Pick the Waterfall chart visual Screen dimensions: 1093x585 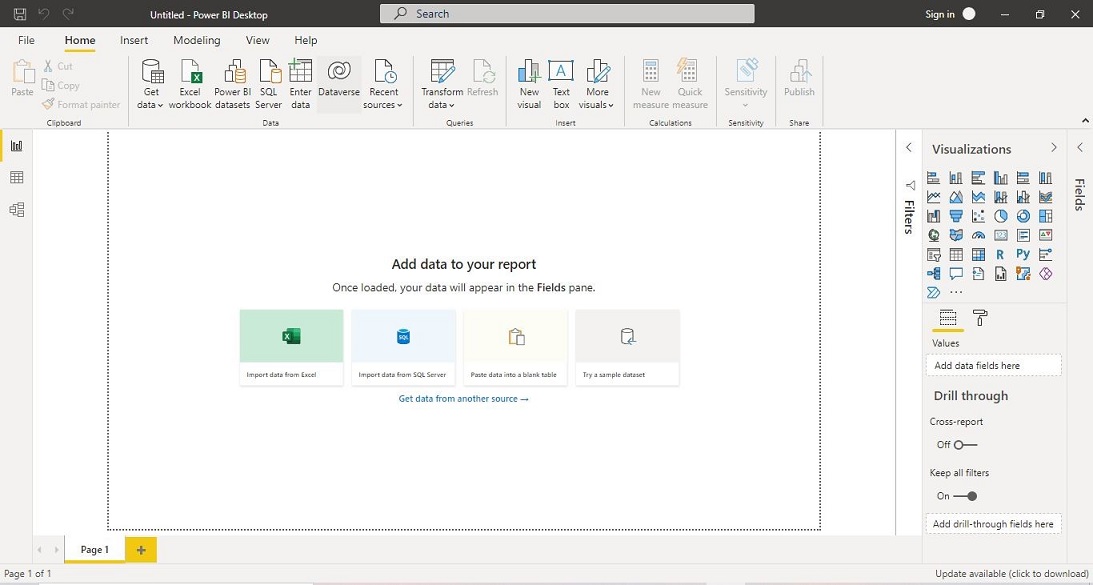(933, 216)
